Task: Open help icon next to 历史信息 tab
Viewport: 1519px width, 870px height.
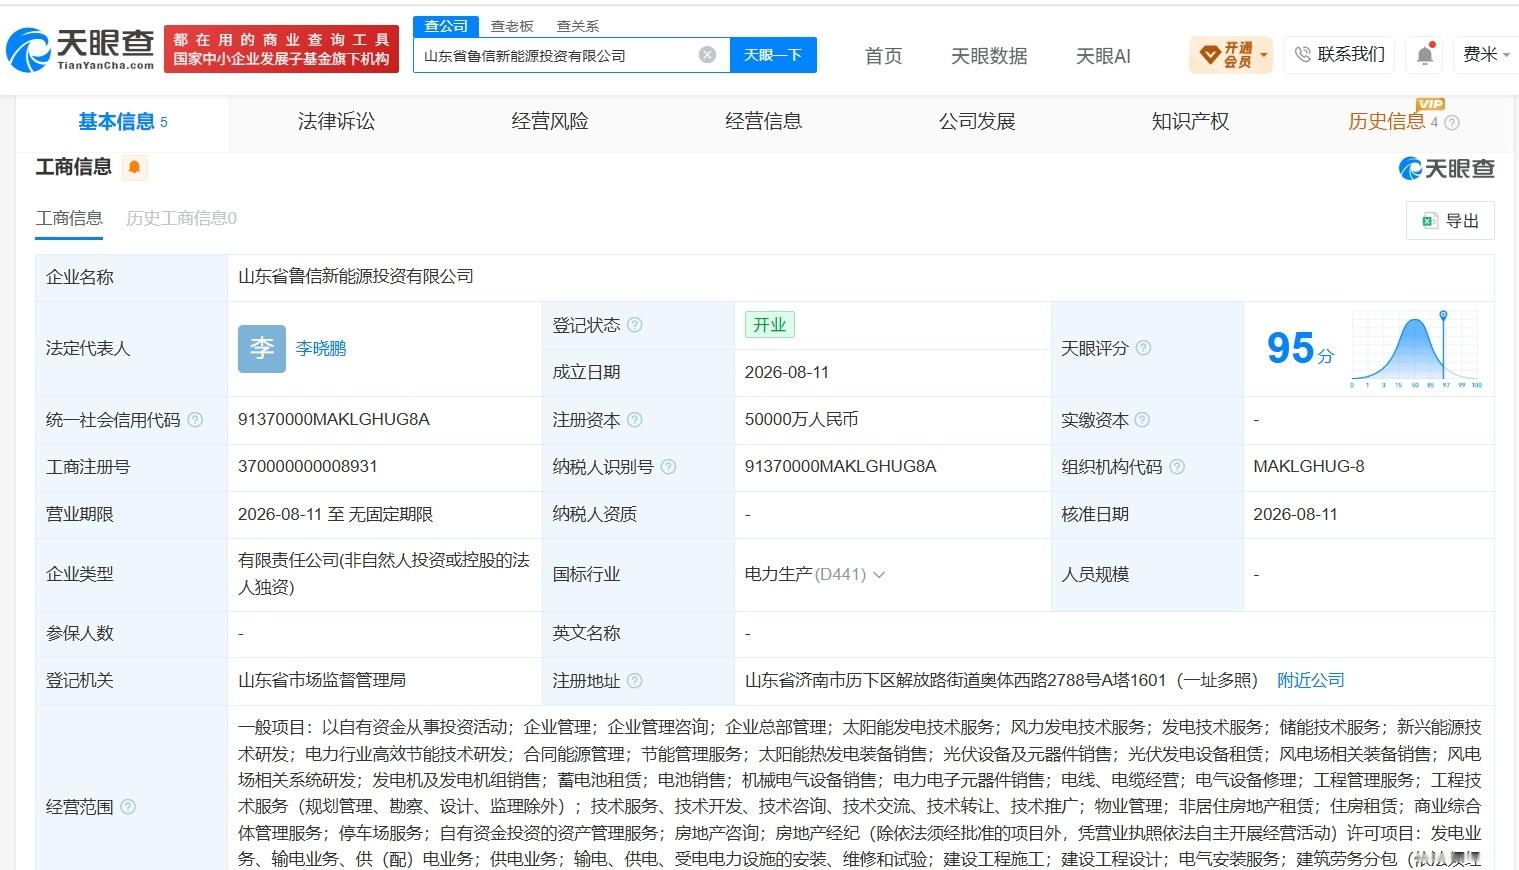Action: pyautogui.click(x=1452, y=123)
